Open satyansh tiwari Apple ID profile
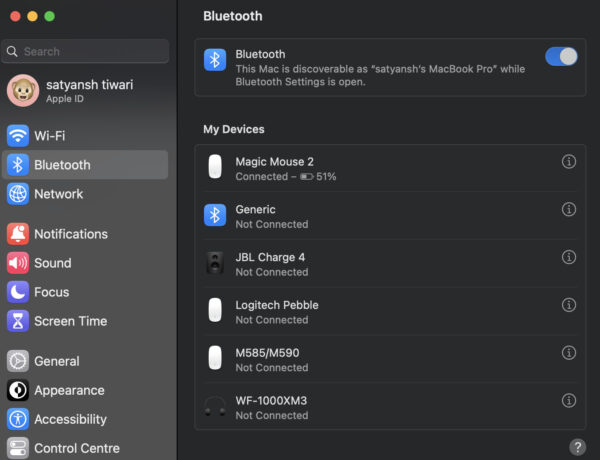 pyautogui.click(x=85, y=91)
